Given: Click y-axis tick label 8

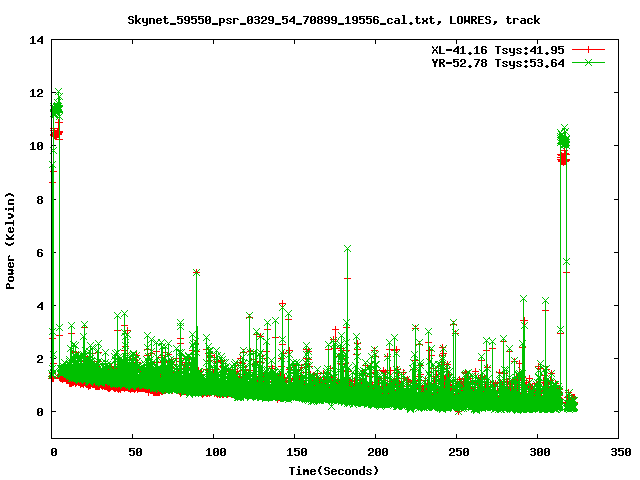Looking at the screenshot, I should pos(40,200).
